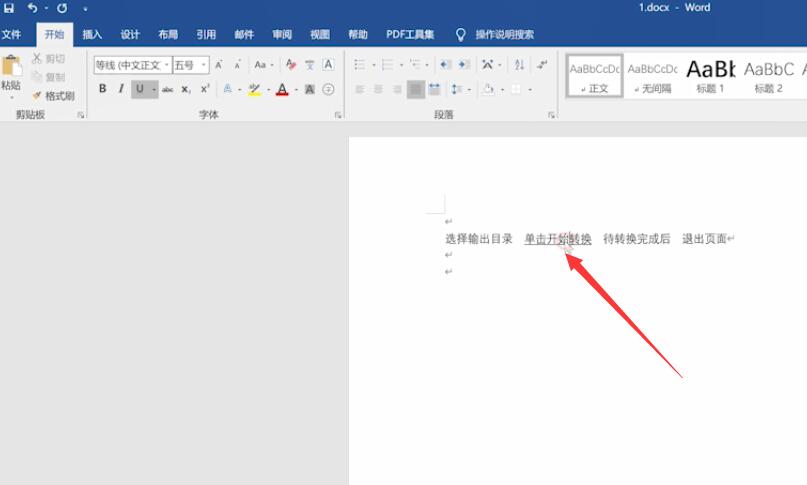
Task: Click Increase Indent icon
Action: (464, 65)
